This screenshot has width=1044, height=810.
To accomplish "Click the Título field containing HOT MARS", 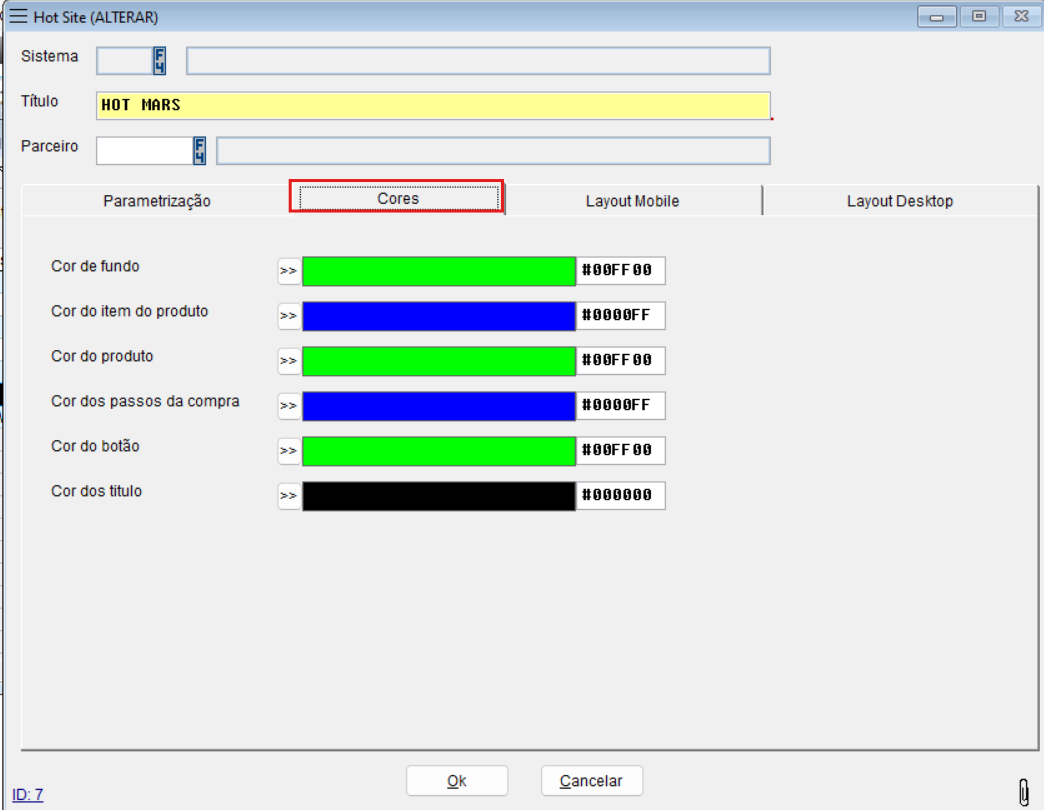I will 433,105.
